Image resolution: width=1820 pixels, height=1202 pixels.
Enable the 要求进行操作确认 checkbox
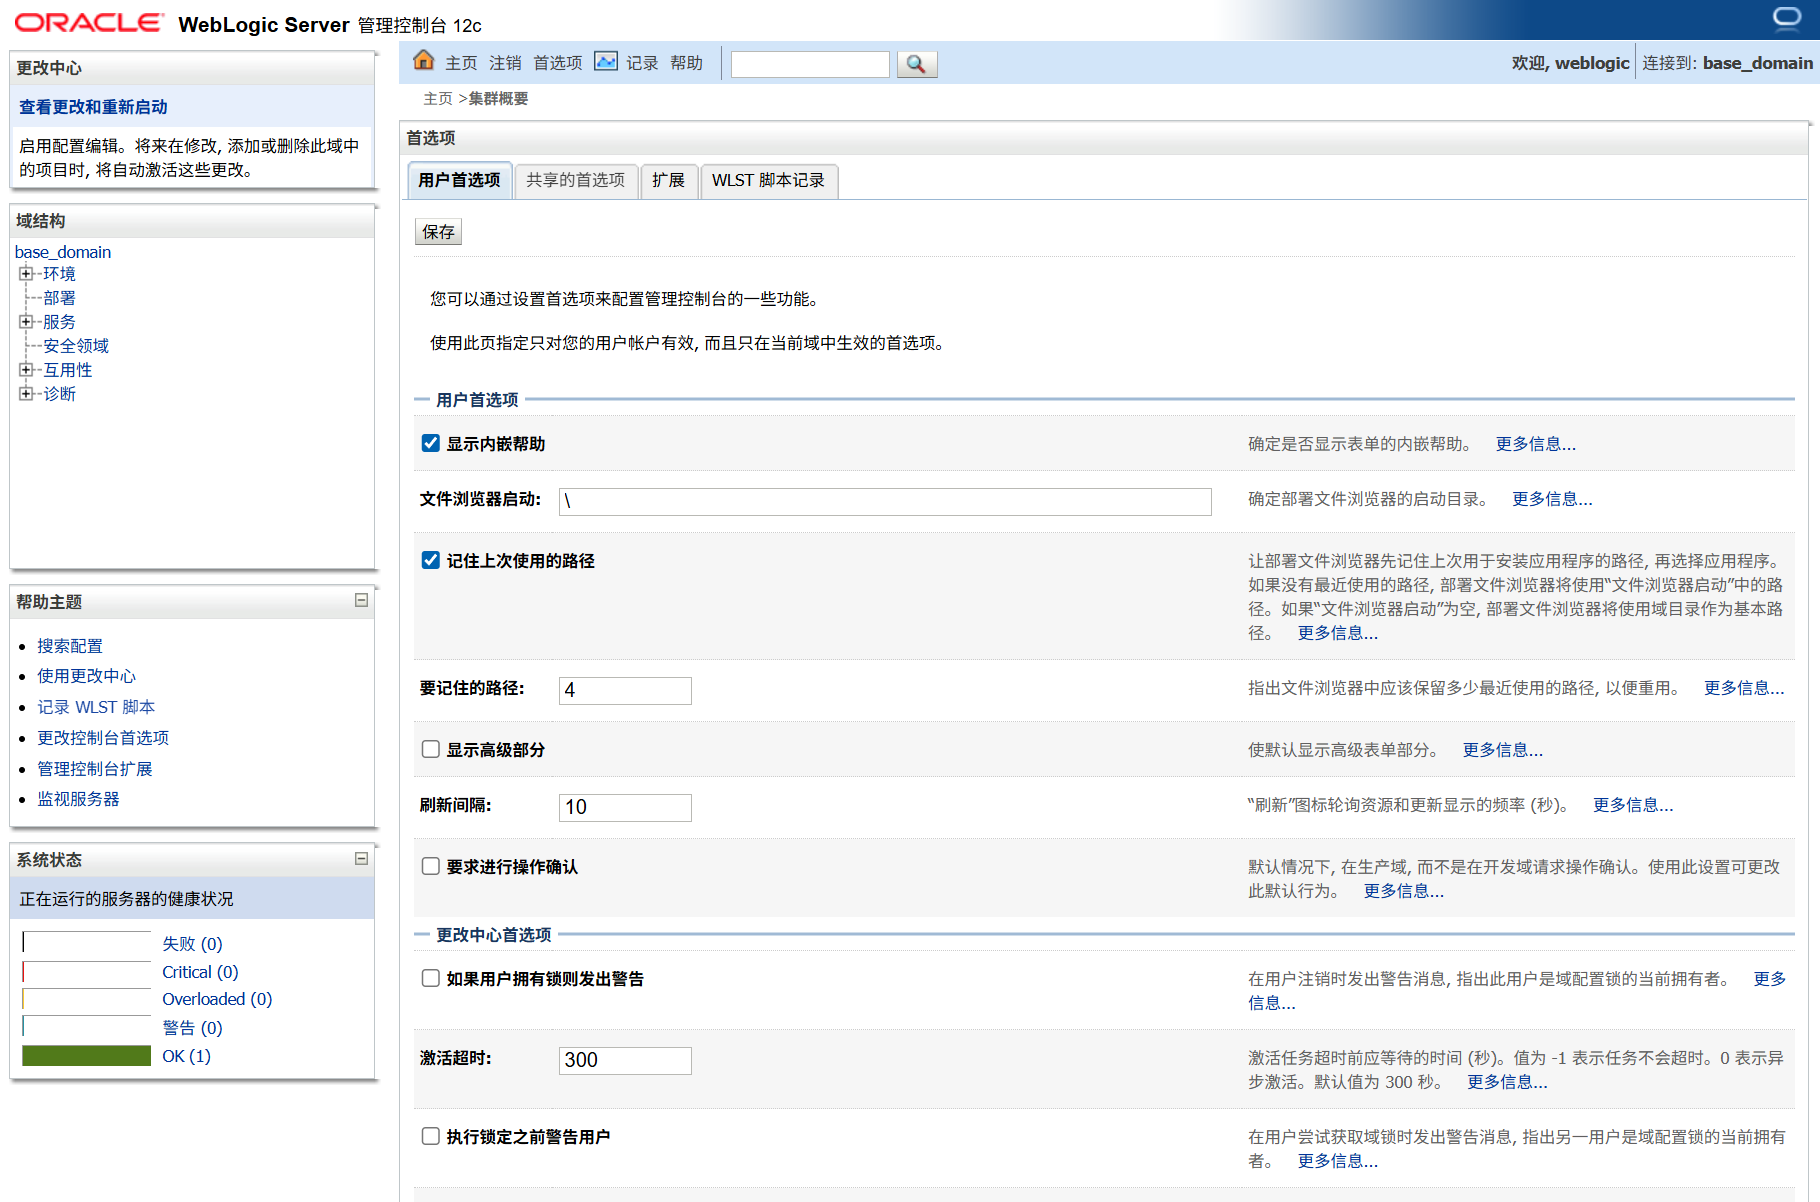pos(431,866)
